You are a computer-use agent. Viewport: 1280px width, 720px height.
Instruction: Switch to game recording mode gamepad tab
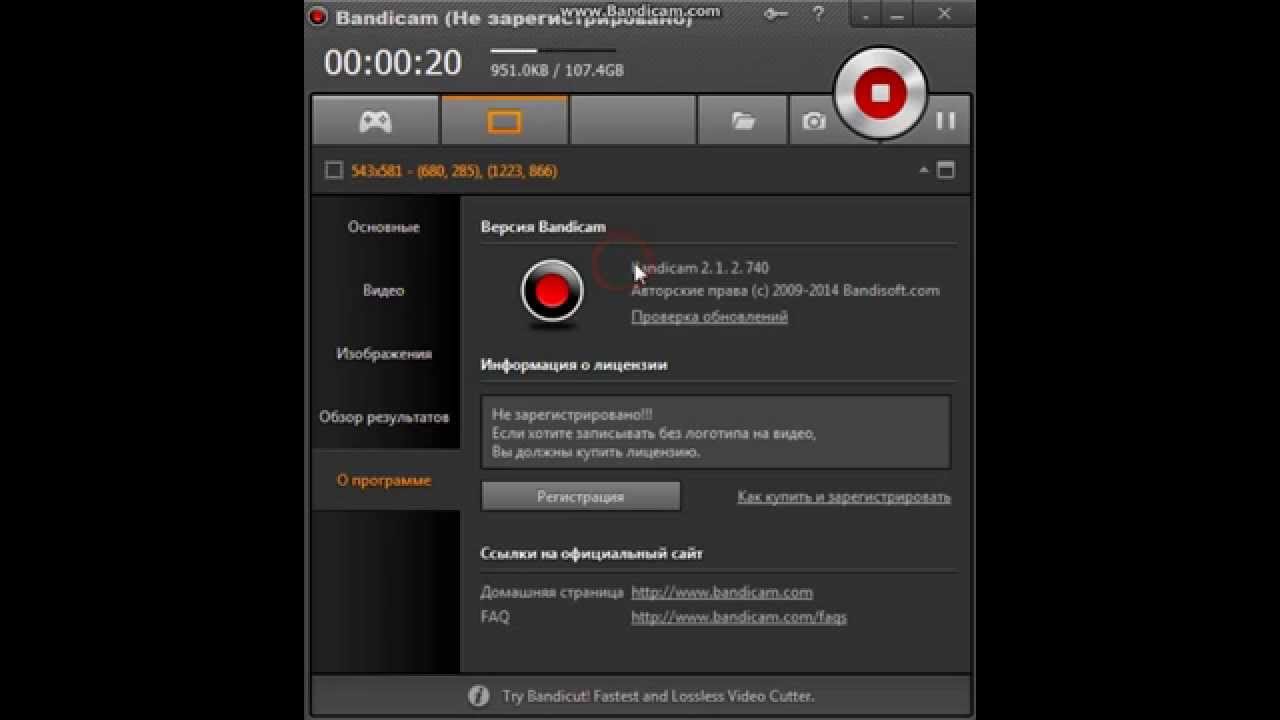(x=375, y=121)
